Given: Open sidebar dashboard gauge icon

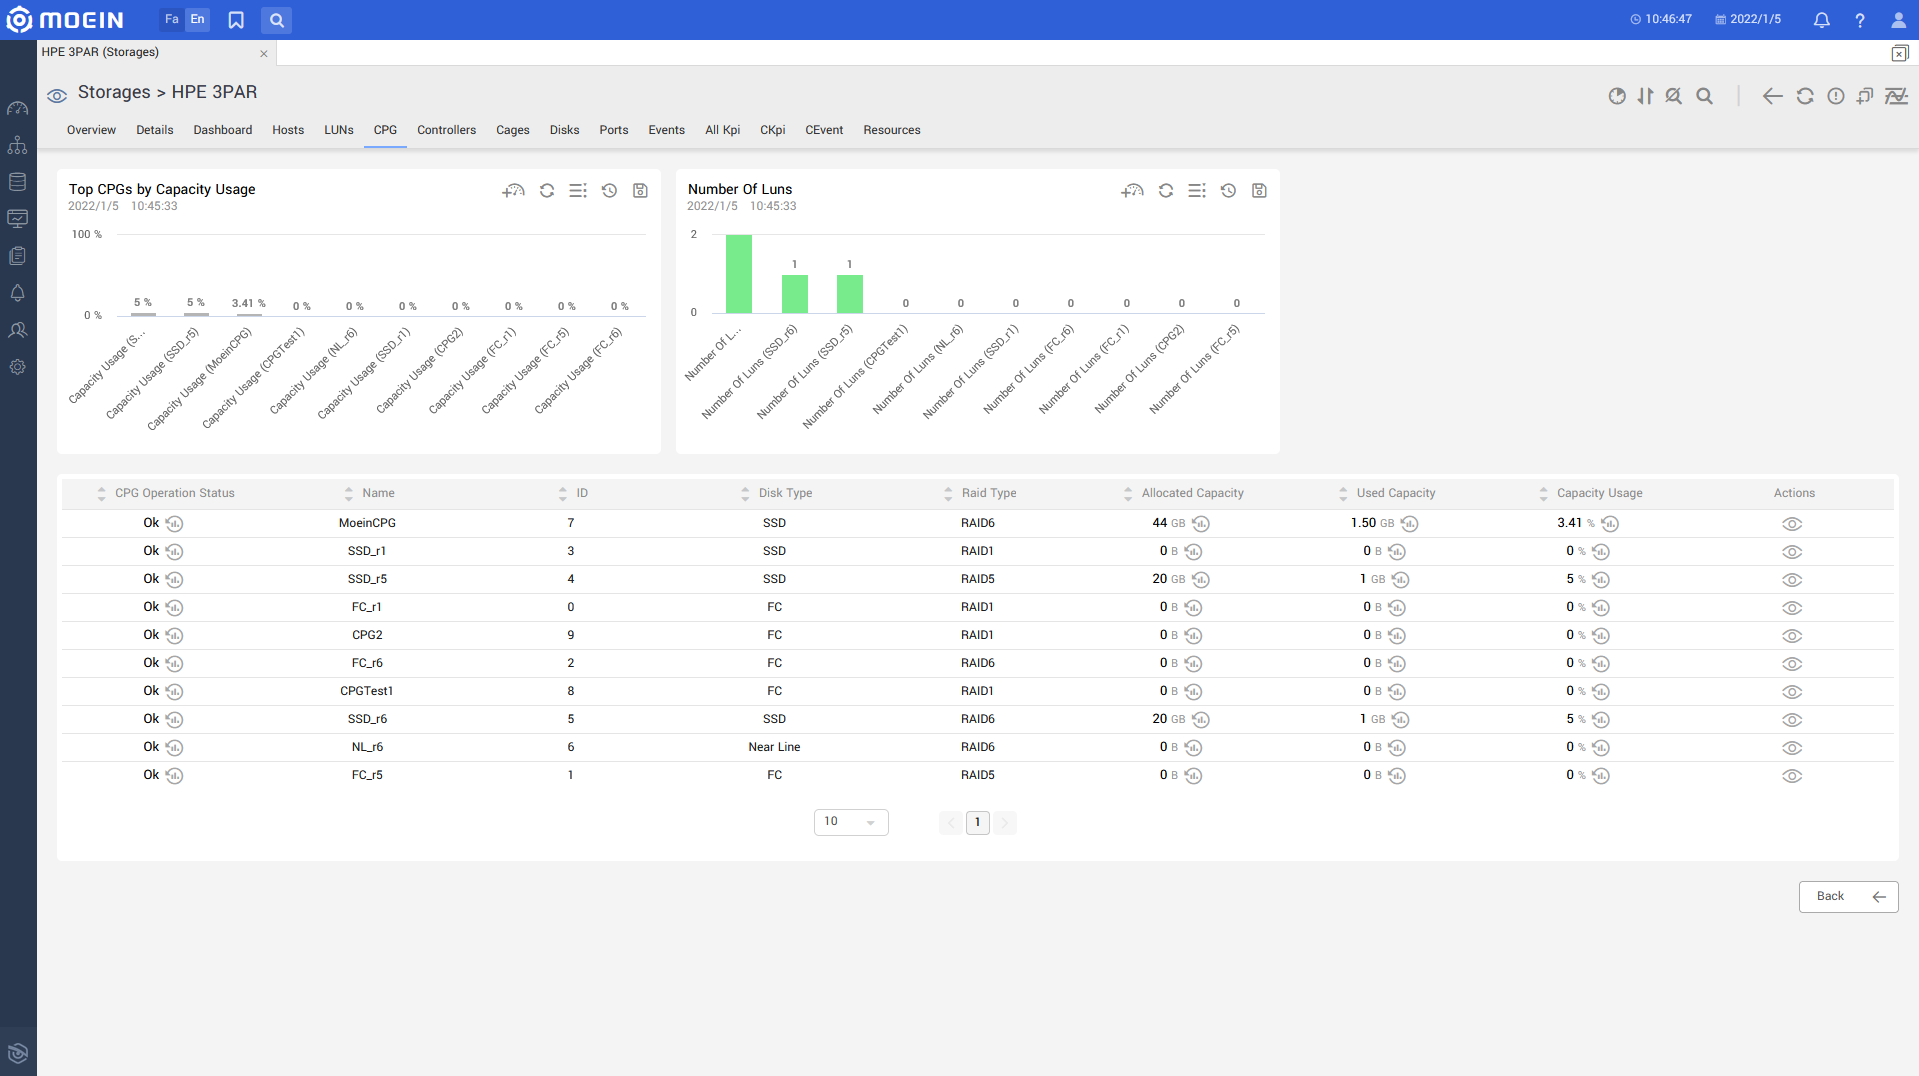Looking at the screenshot, I should pyautogui.click(x=18, y=108).
